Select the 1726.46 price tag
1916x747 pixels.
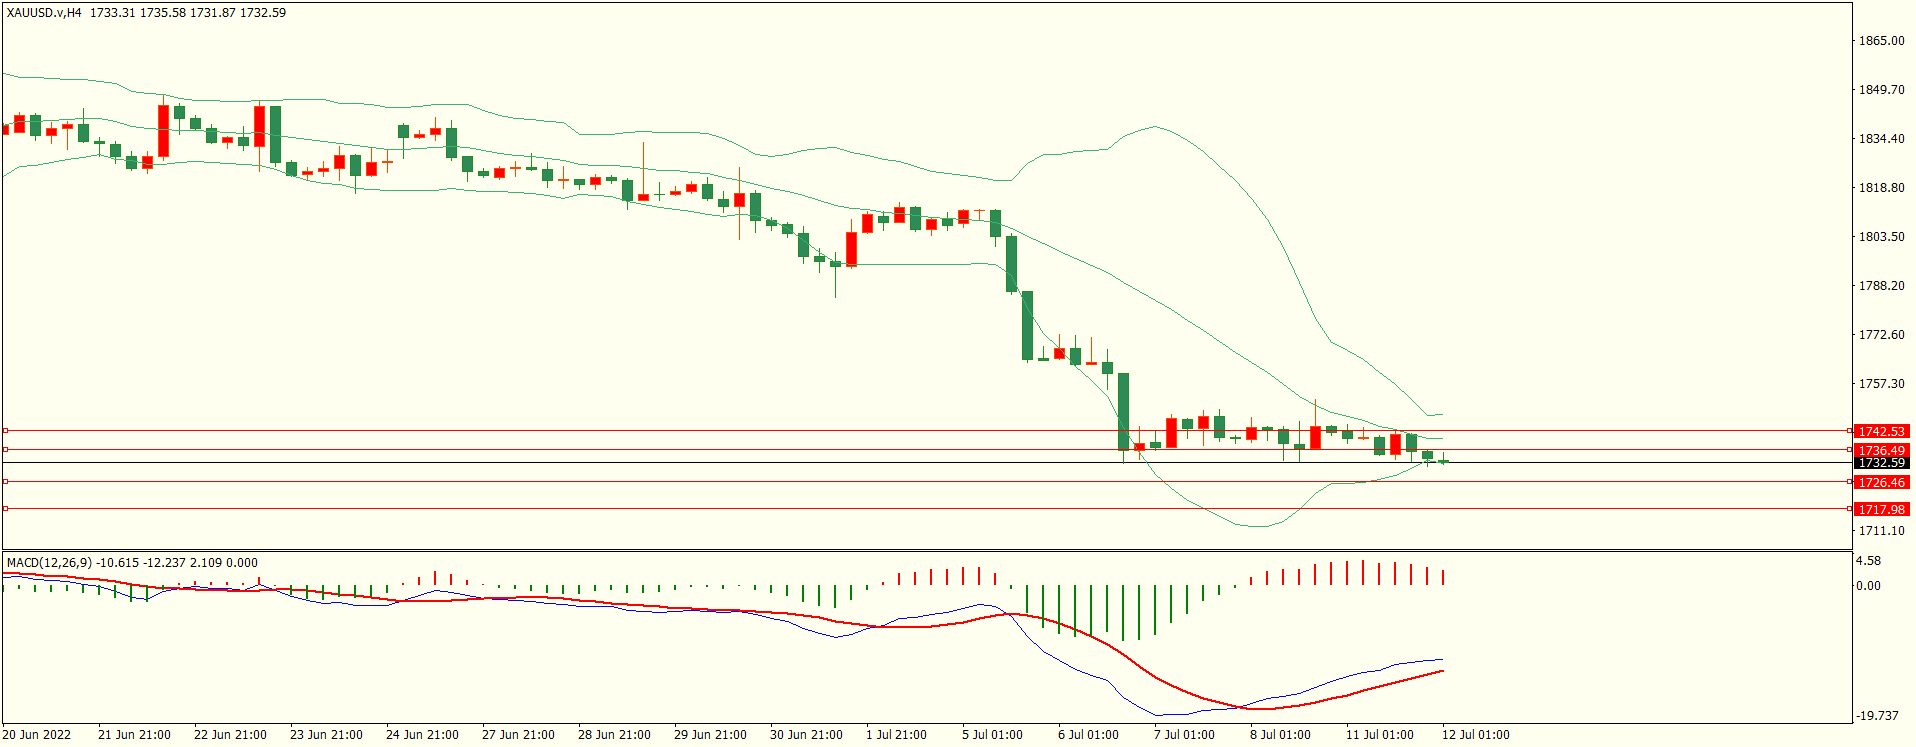coord(1881,482)
